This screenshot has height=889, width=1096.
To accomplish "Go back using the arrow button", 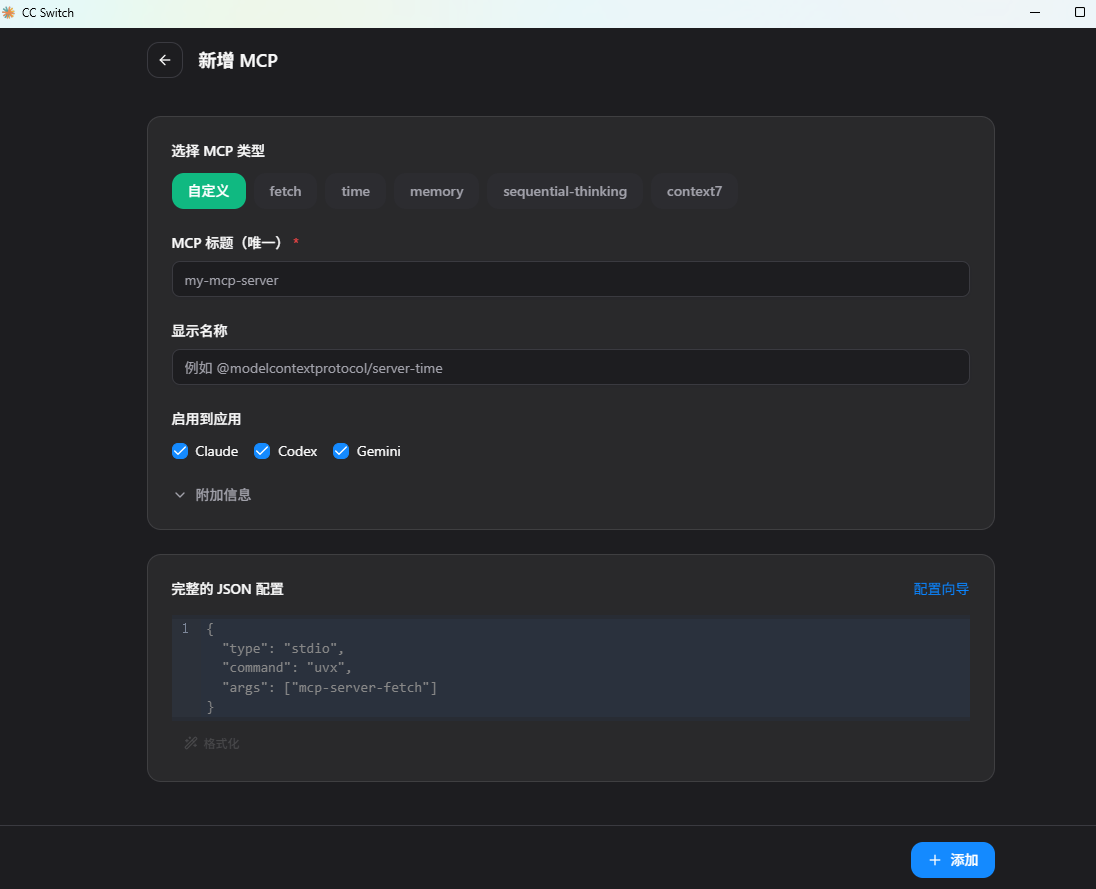I will click(165, 60).
